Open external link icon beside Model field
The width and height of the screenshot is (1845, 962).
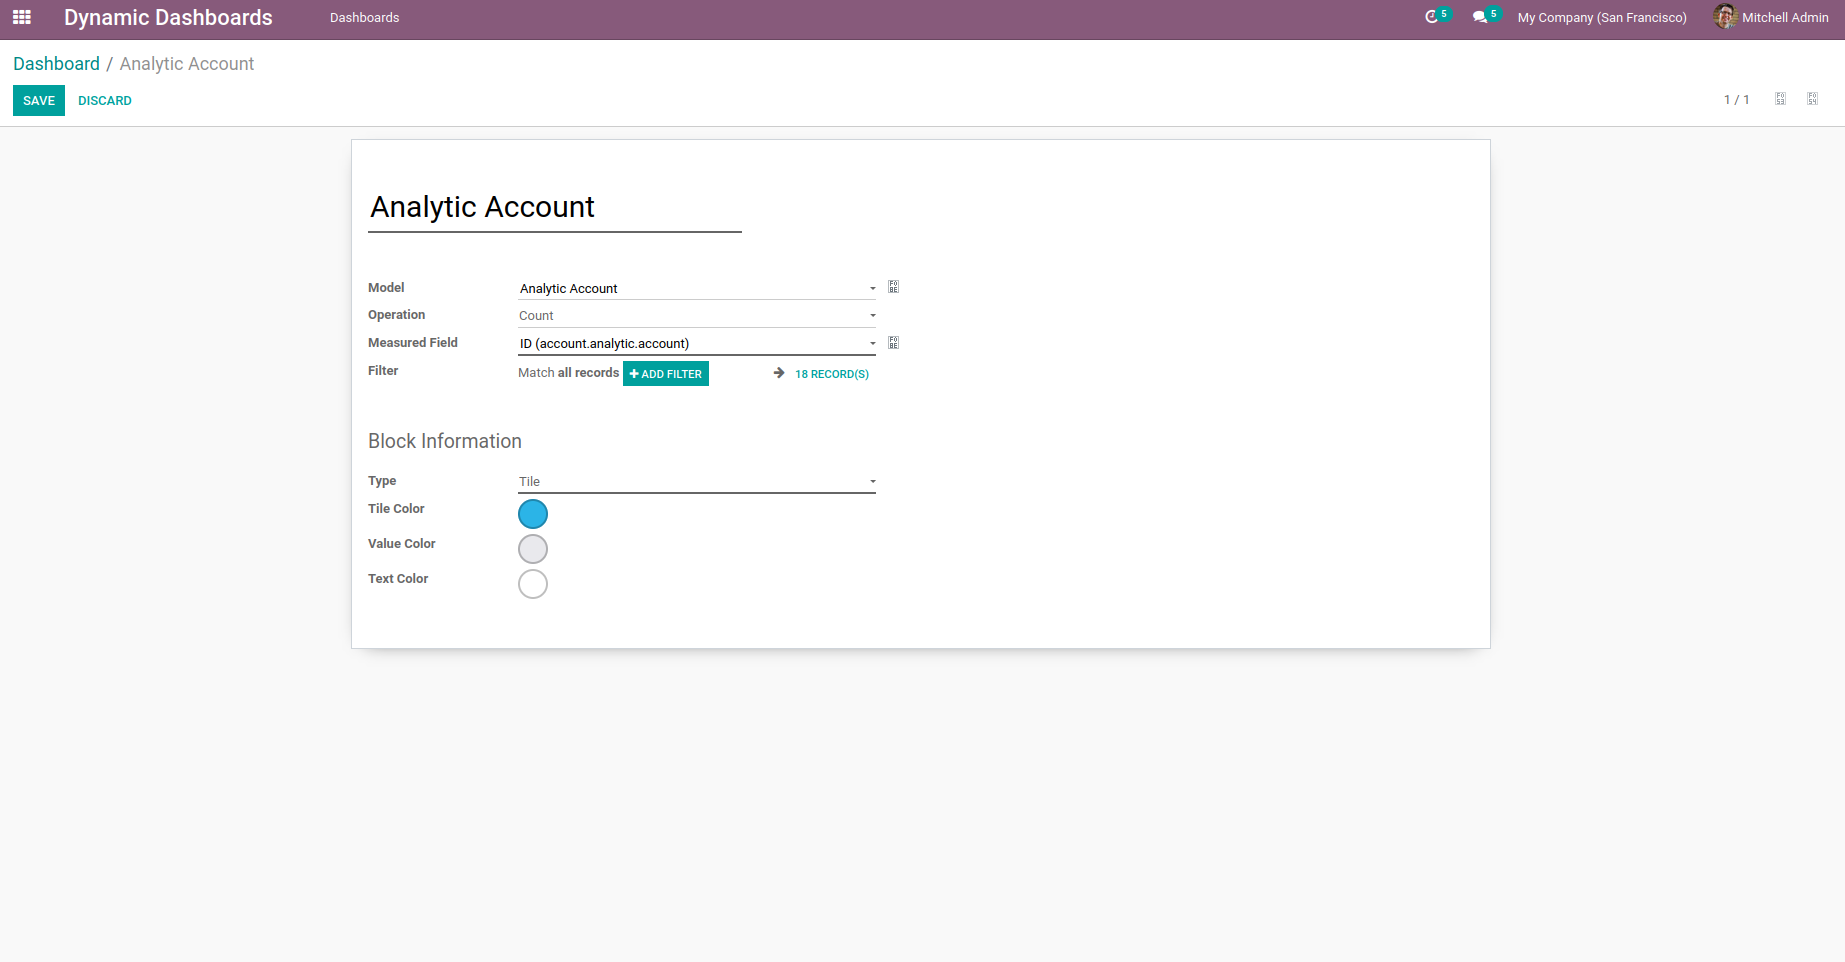pos(894,287)
